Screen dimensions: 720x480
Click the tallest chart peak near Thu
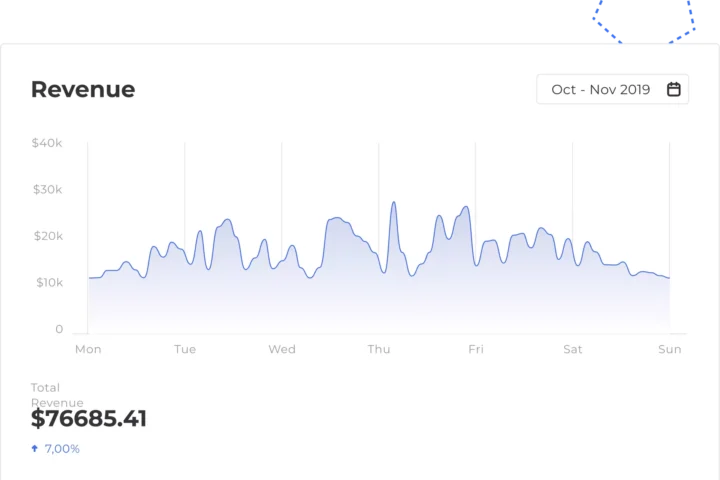click(x=394, y=203)
